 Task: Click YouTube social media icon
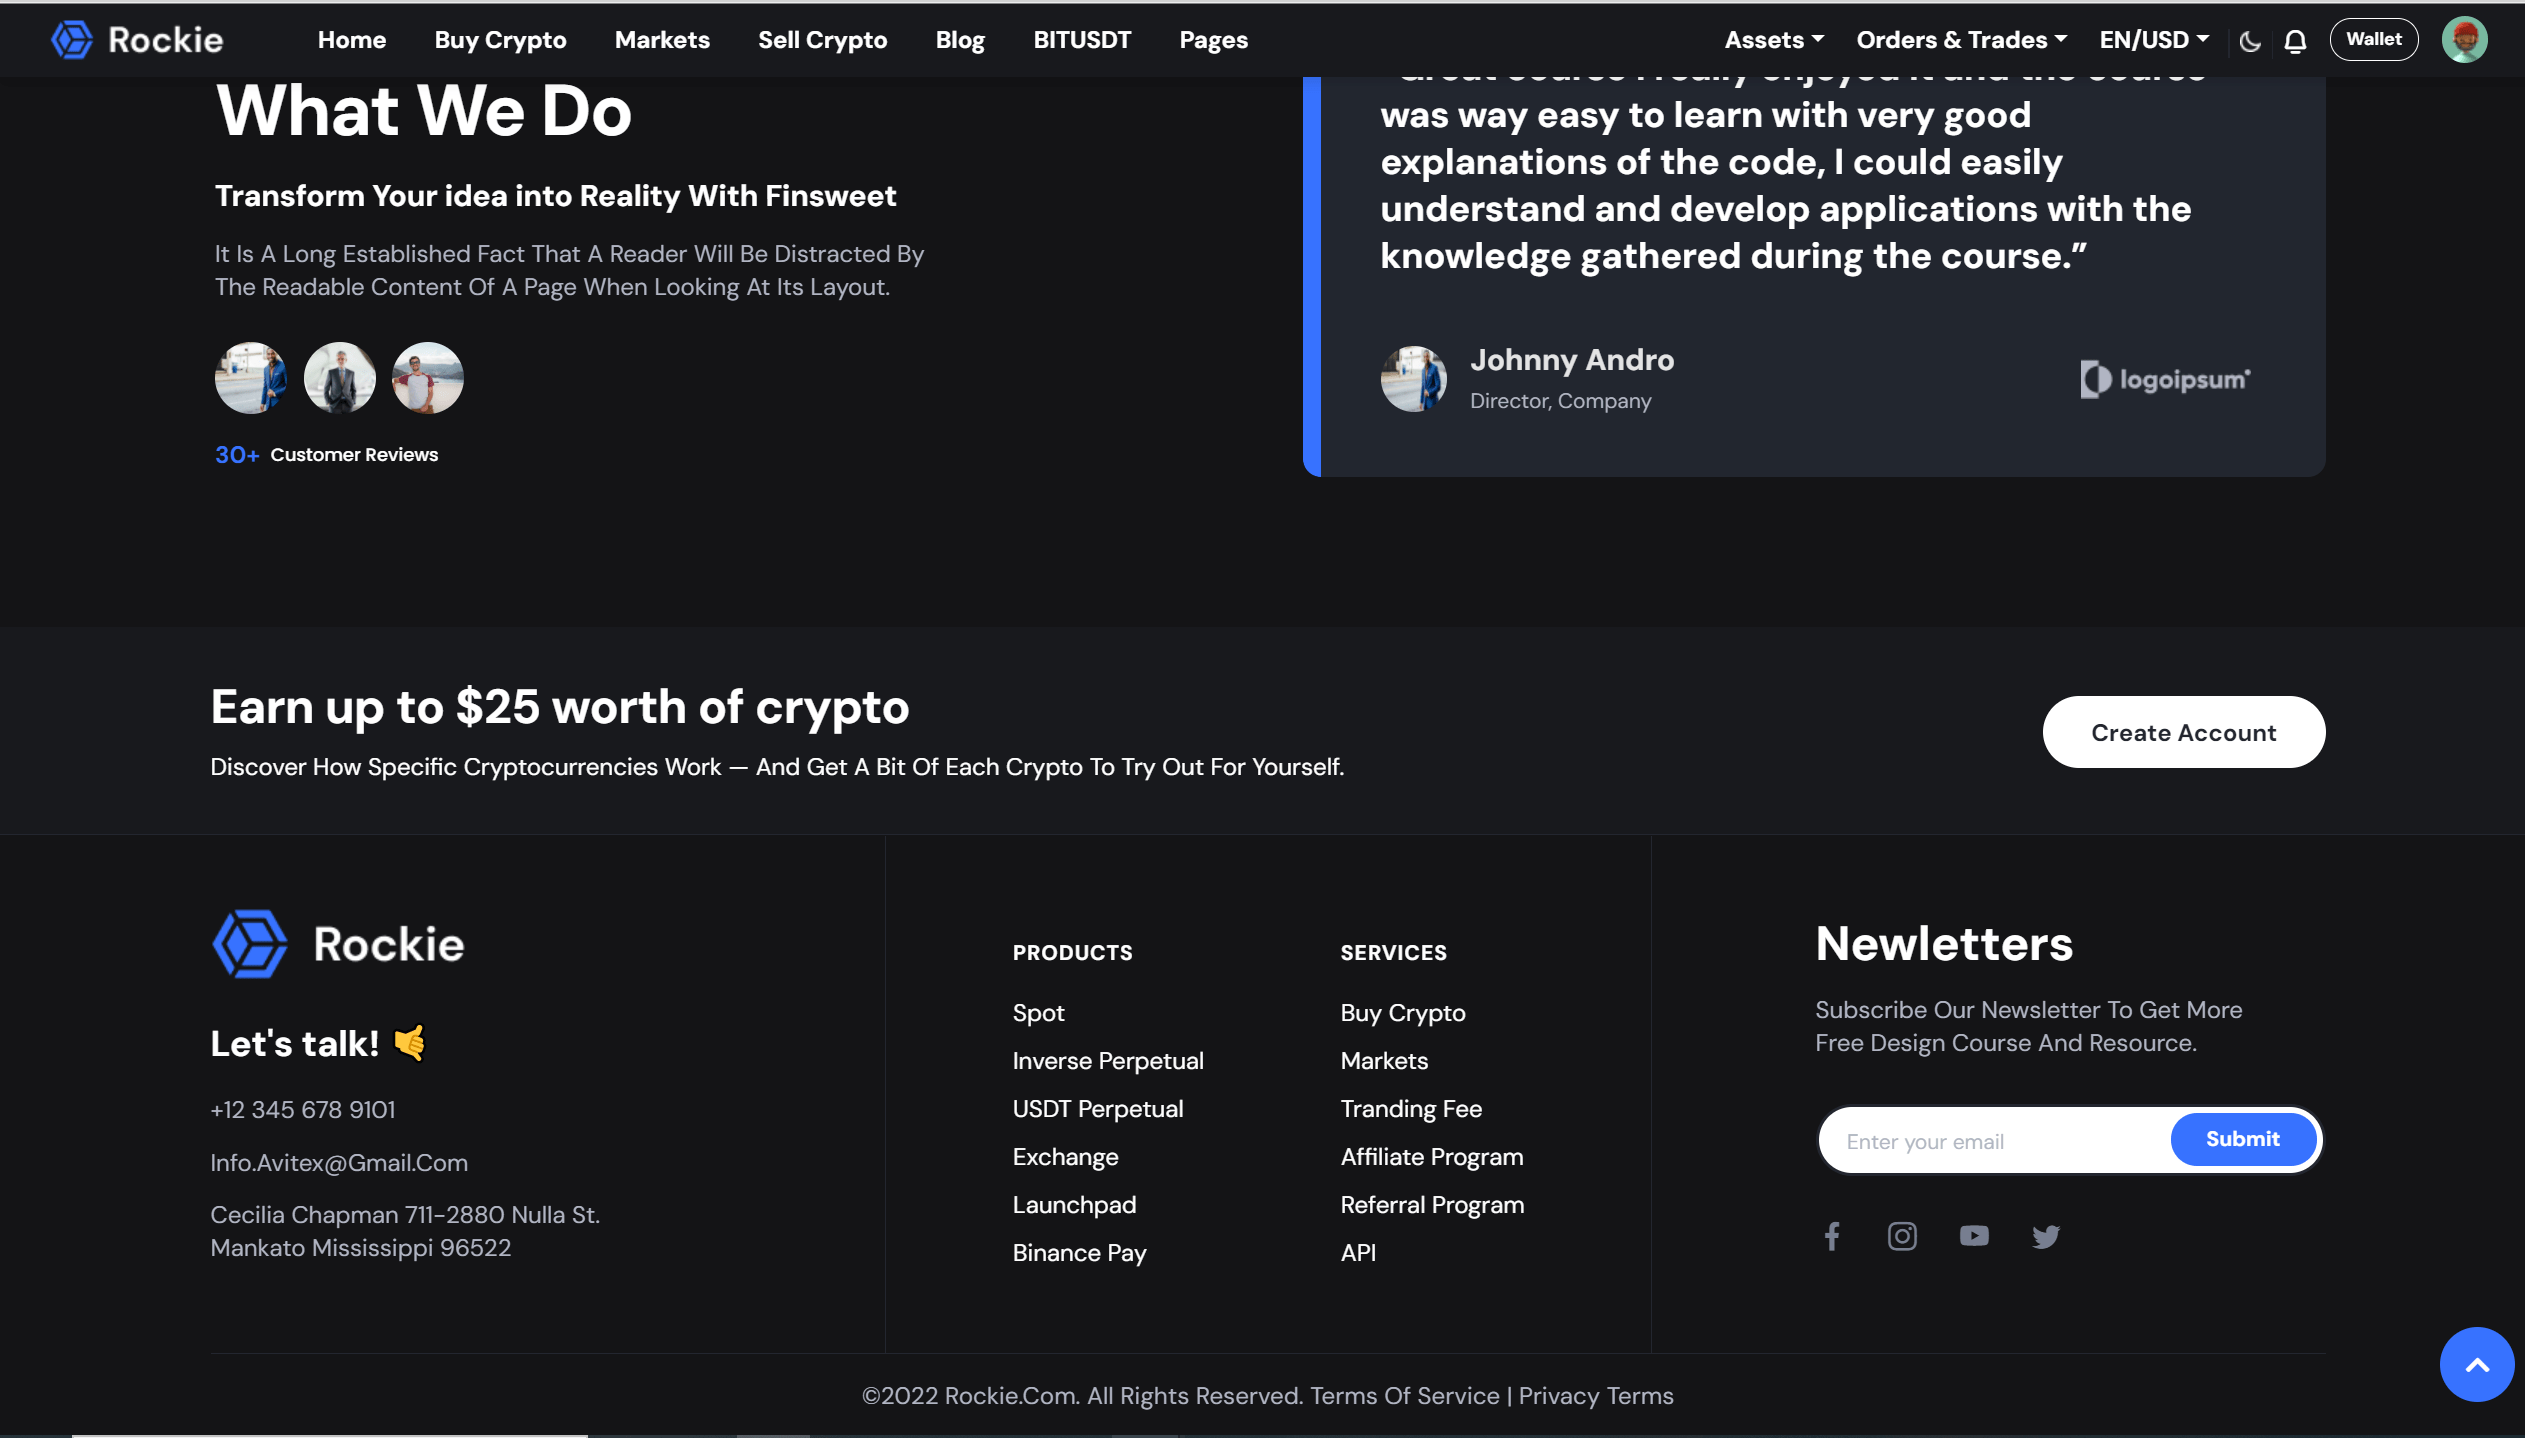tap(1974, 1235)
